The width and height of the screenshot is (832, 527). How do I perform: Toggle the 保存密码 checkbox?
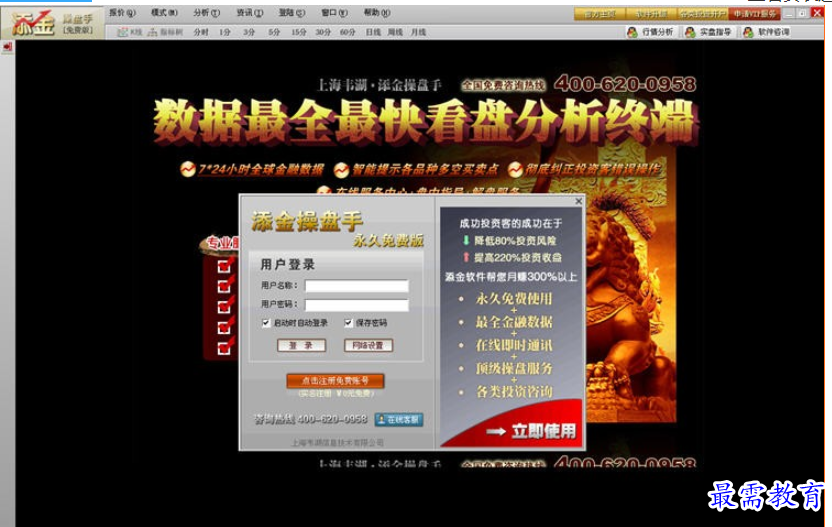pos(348,323)
